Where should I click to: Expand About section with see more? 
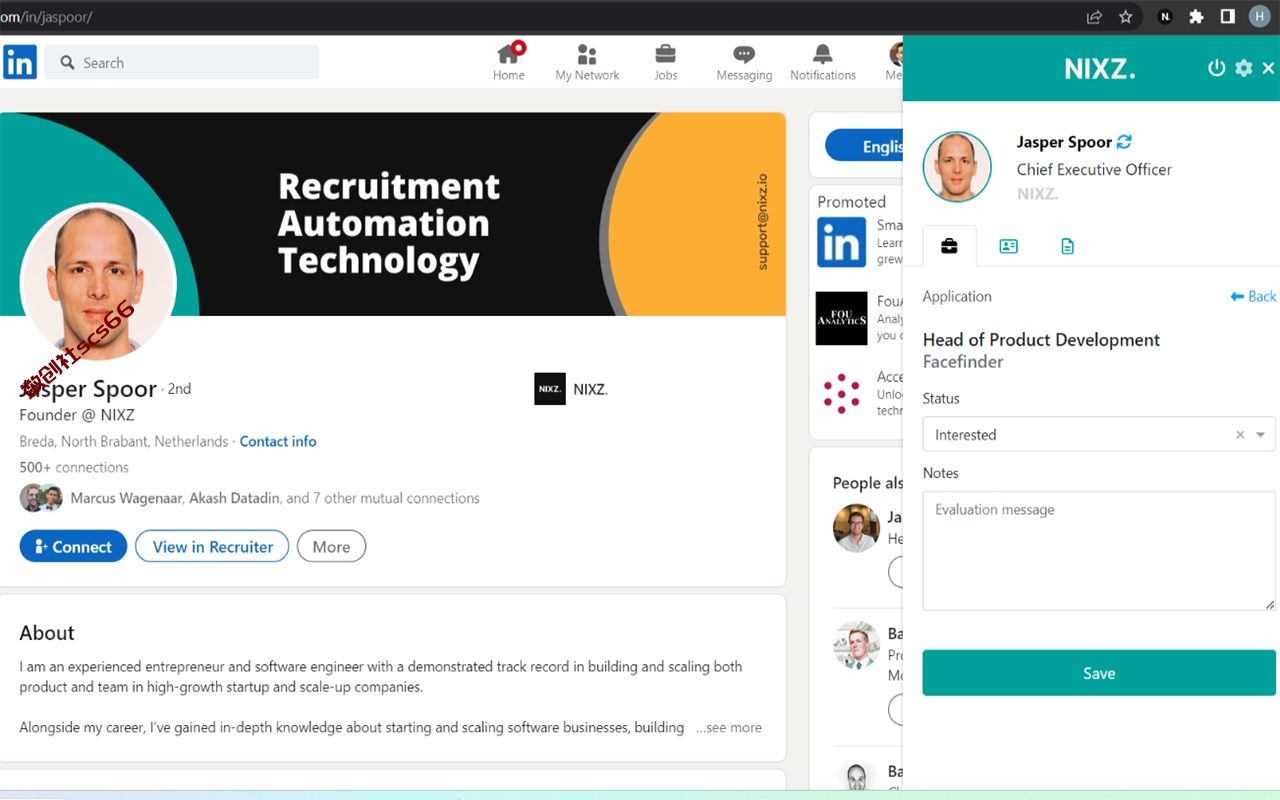coord(729,728)
